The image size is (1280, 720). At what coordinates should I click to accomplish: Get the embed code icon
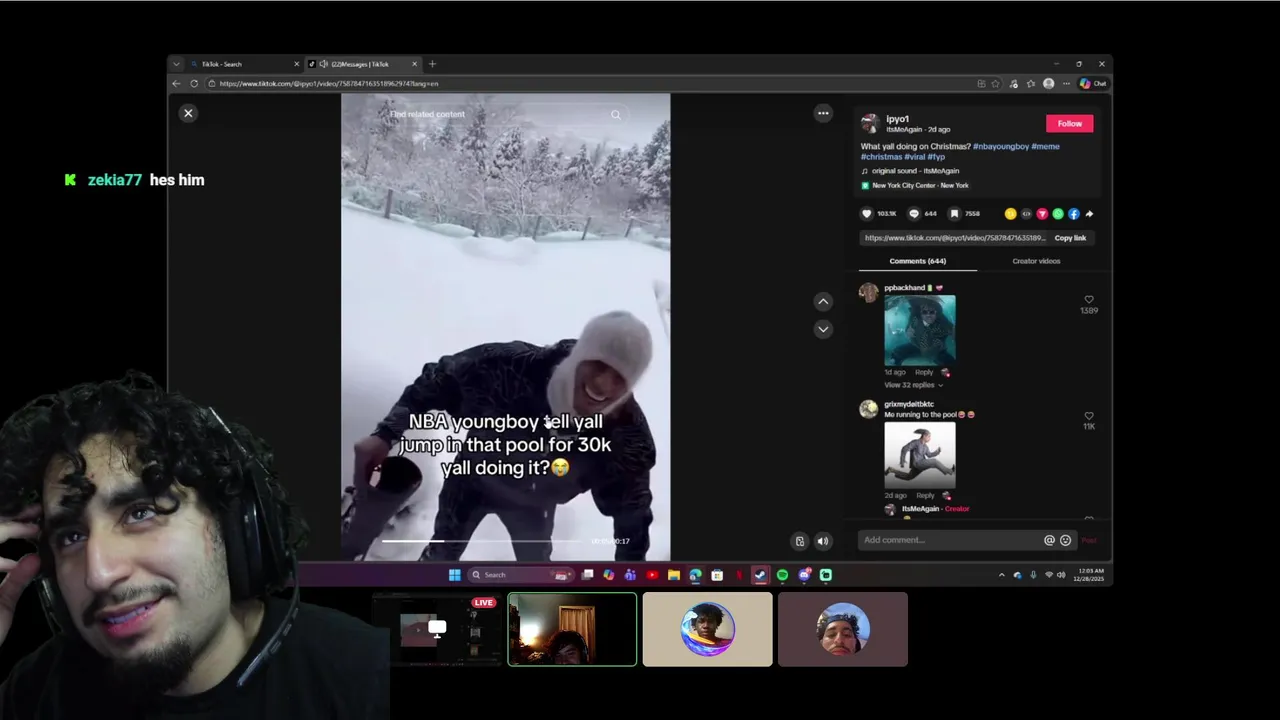pos(1026,213)
